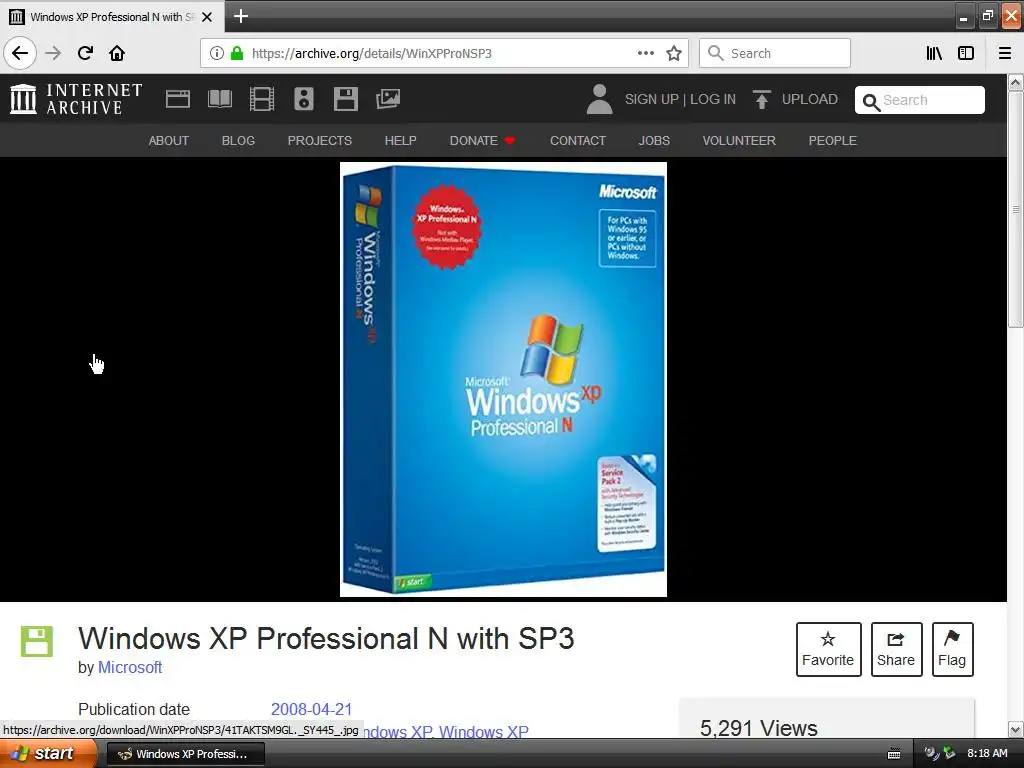Click the browser forward arrow

[x=54, y=53]
